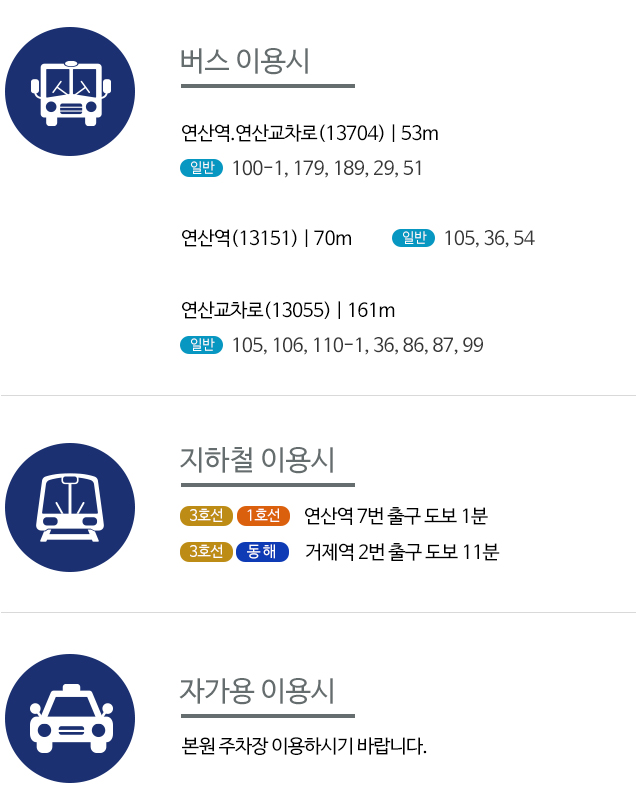This screenshot has height=810, width=636.
Task: Click 연산교차로(13055) 161m stop text
Action: coord(288,310)
